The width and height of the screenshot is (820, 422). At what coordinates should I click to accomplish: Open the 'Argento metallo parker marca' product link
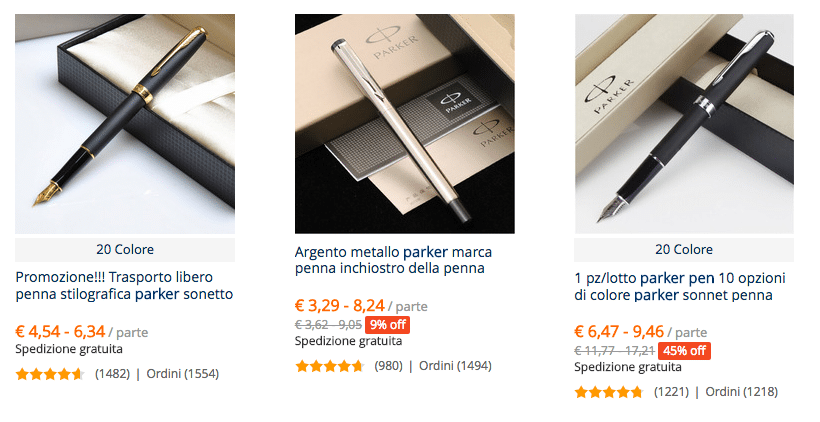click(393, 260)
